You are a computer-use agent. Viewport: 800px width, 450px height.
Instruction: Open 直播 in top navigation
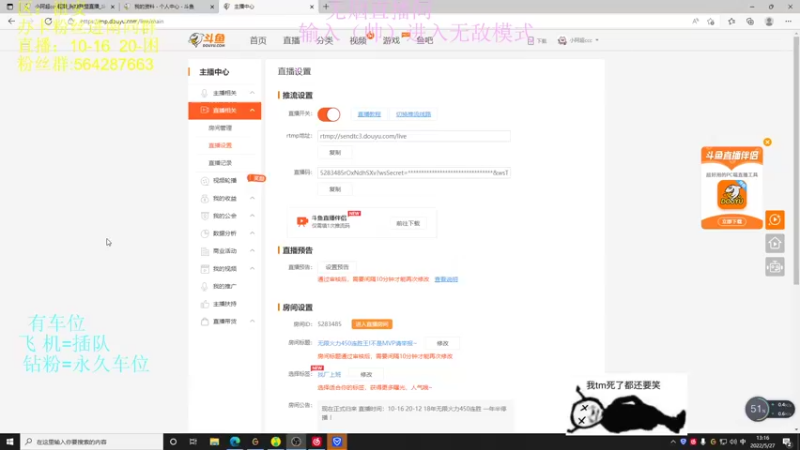tap(291, 40)
